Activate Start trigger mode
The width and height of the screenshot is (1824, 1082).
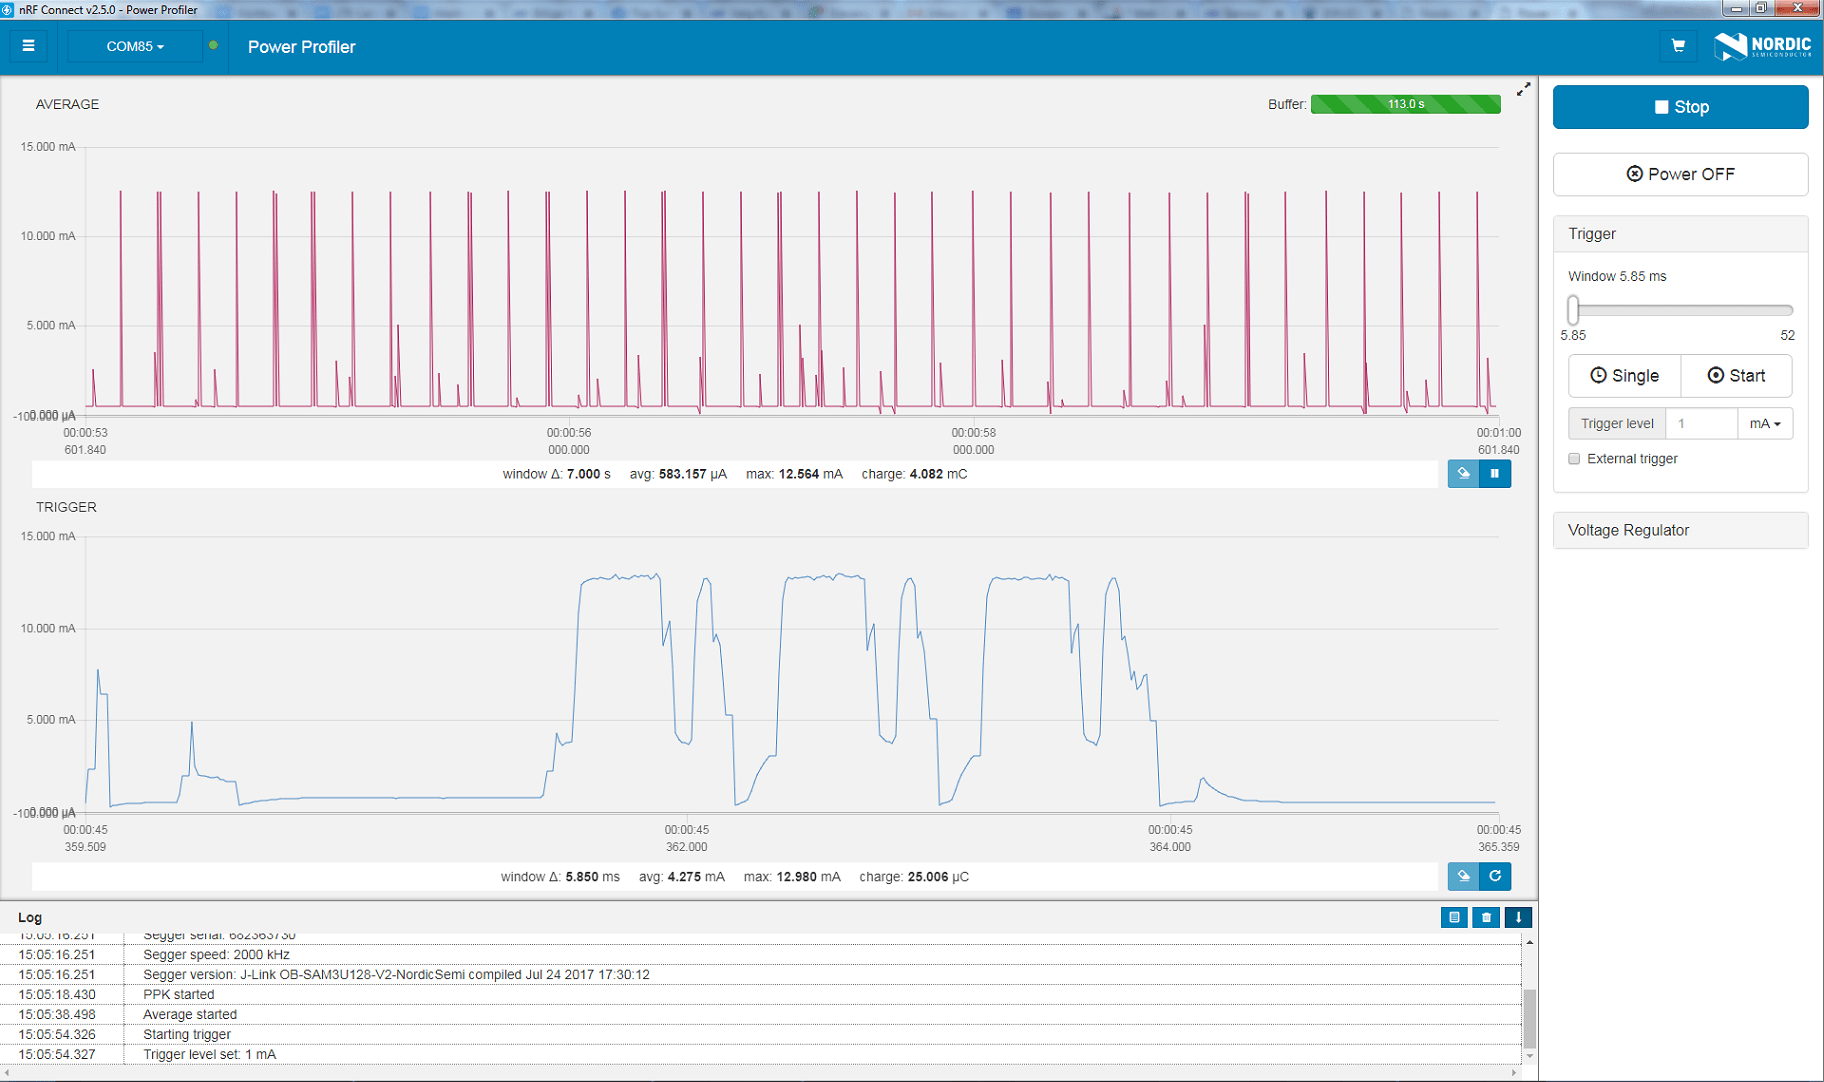coord(1737,375)
